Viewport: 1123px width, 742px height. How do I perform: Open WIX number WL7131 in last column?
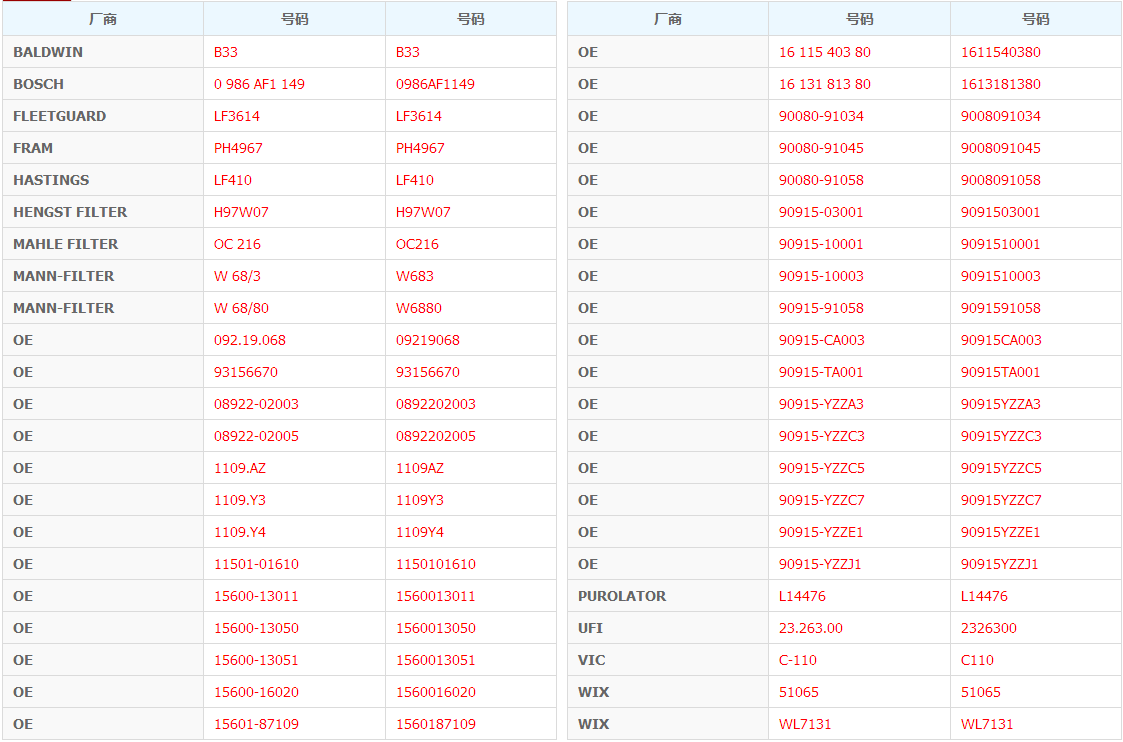(987, 724)
